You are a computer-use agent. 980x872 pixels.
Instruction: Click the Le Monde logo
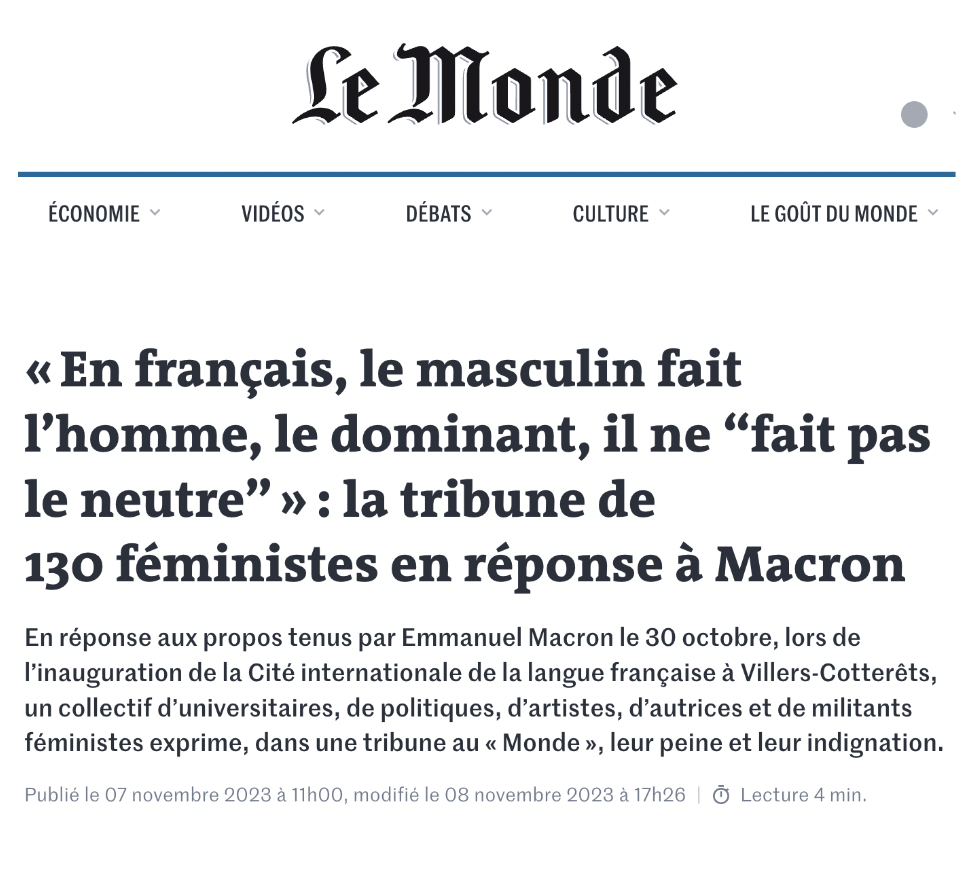[485, 84]
